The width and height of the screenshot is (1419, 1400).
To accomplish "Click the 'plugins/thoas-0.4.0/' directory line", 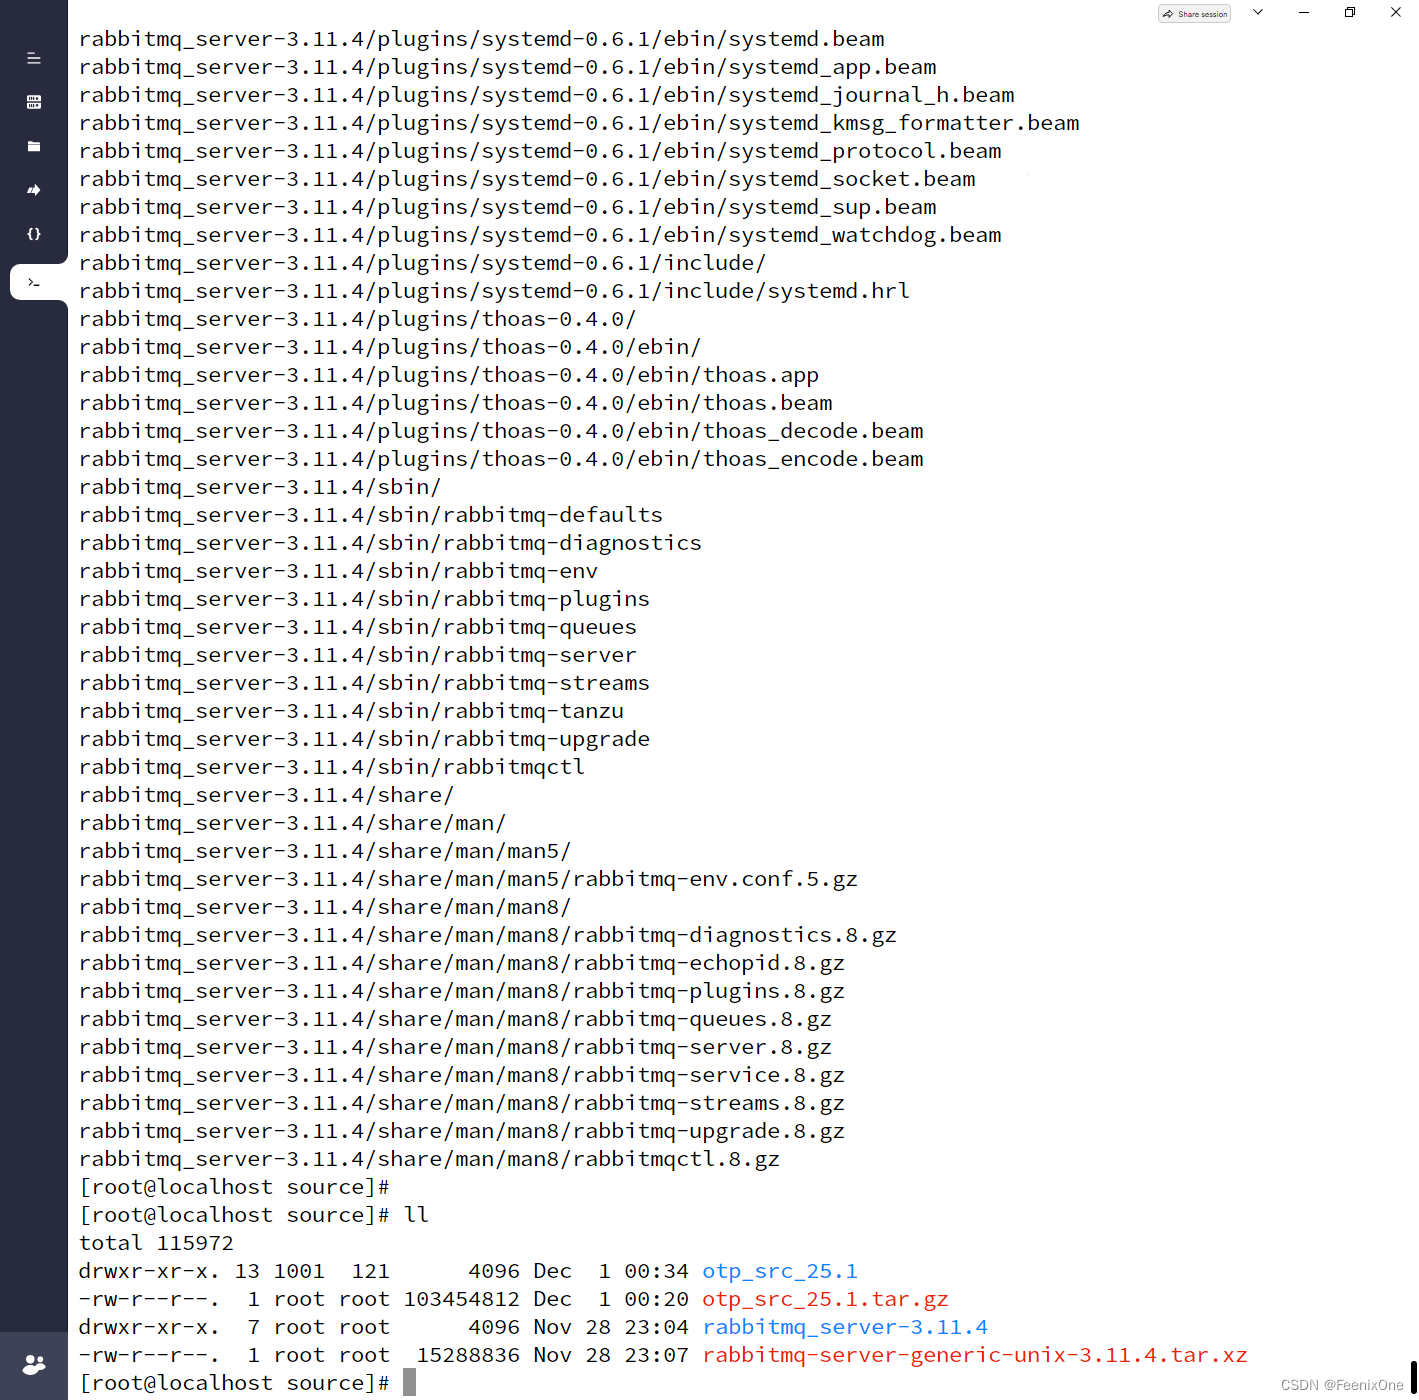I will (358, 319).
